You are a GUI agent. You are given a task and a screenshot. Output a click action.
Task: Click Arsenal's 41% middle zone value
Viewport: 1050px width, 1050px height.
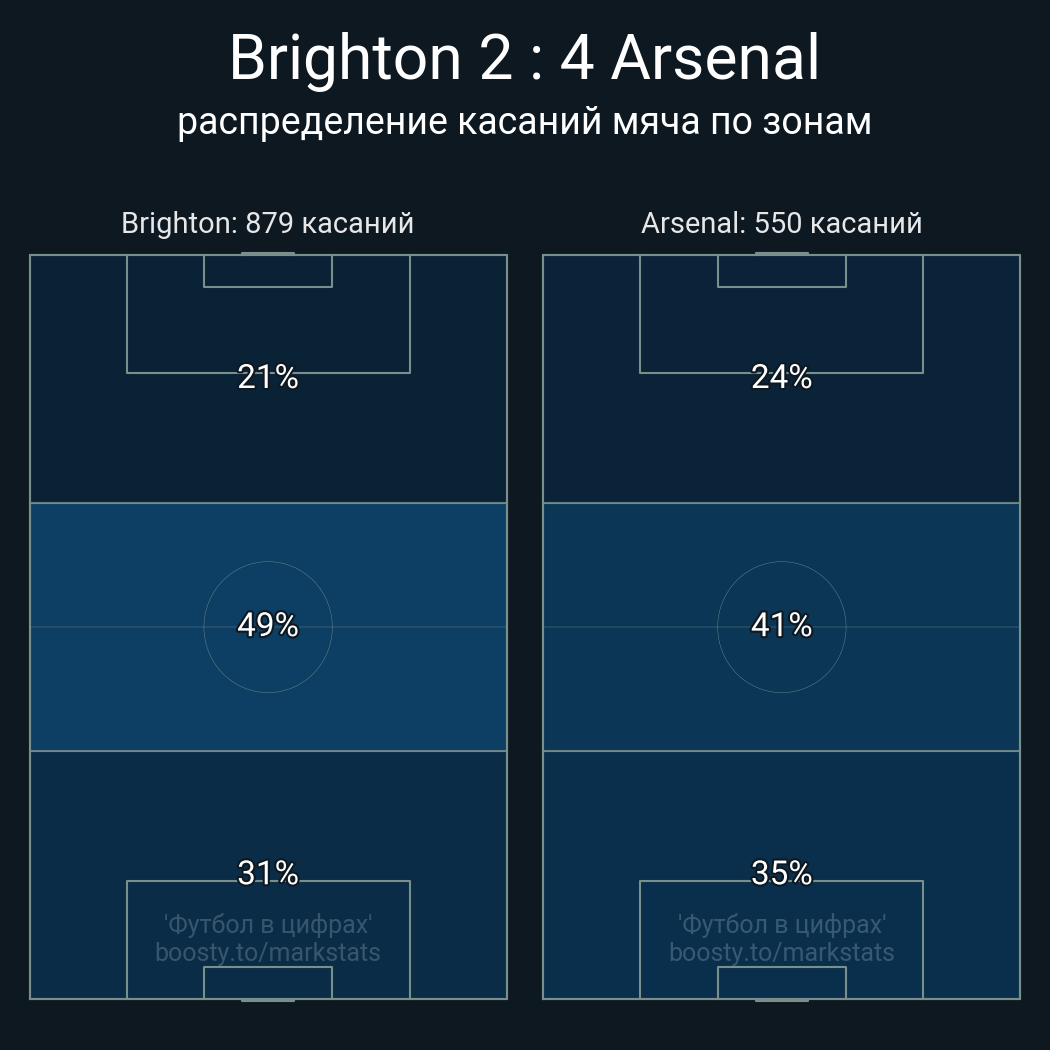tap(781, 625)
